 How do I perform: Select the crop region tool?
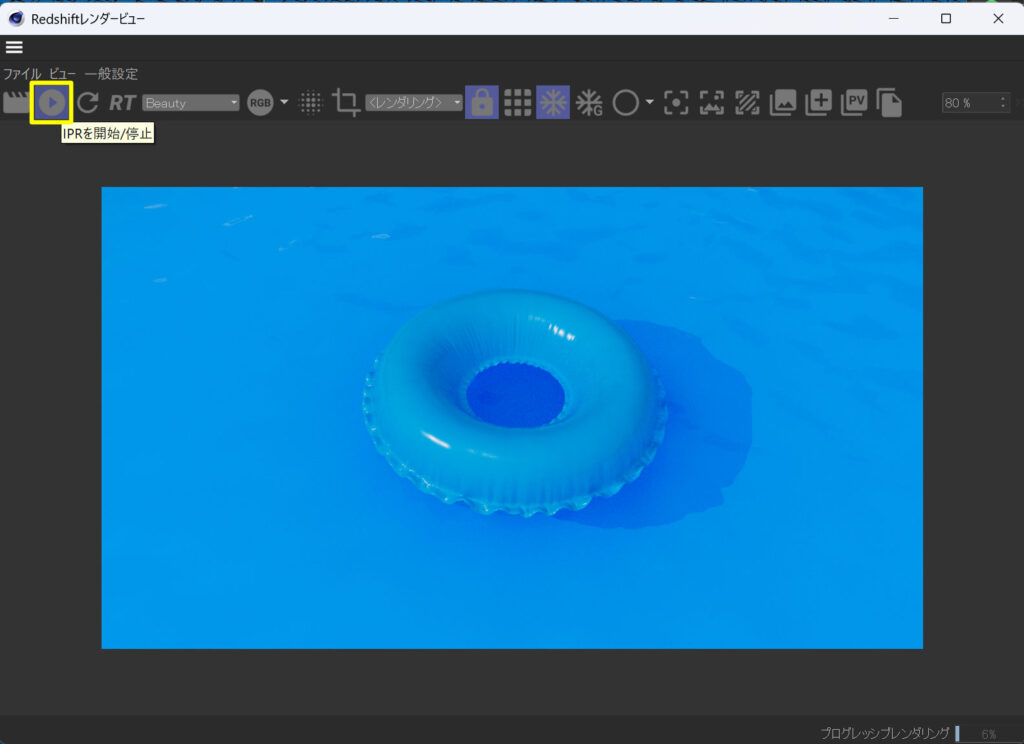pyautogui.click(x=346, y=103)
